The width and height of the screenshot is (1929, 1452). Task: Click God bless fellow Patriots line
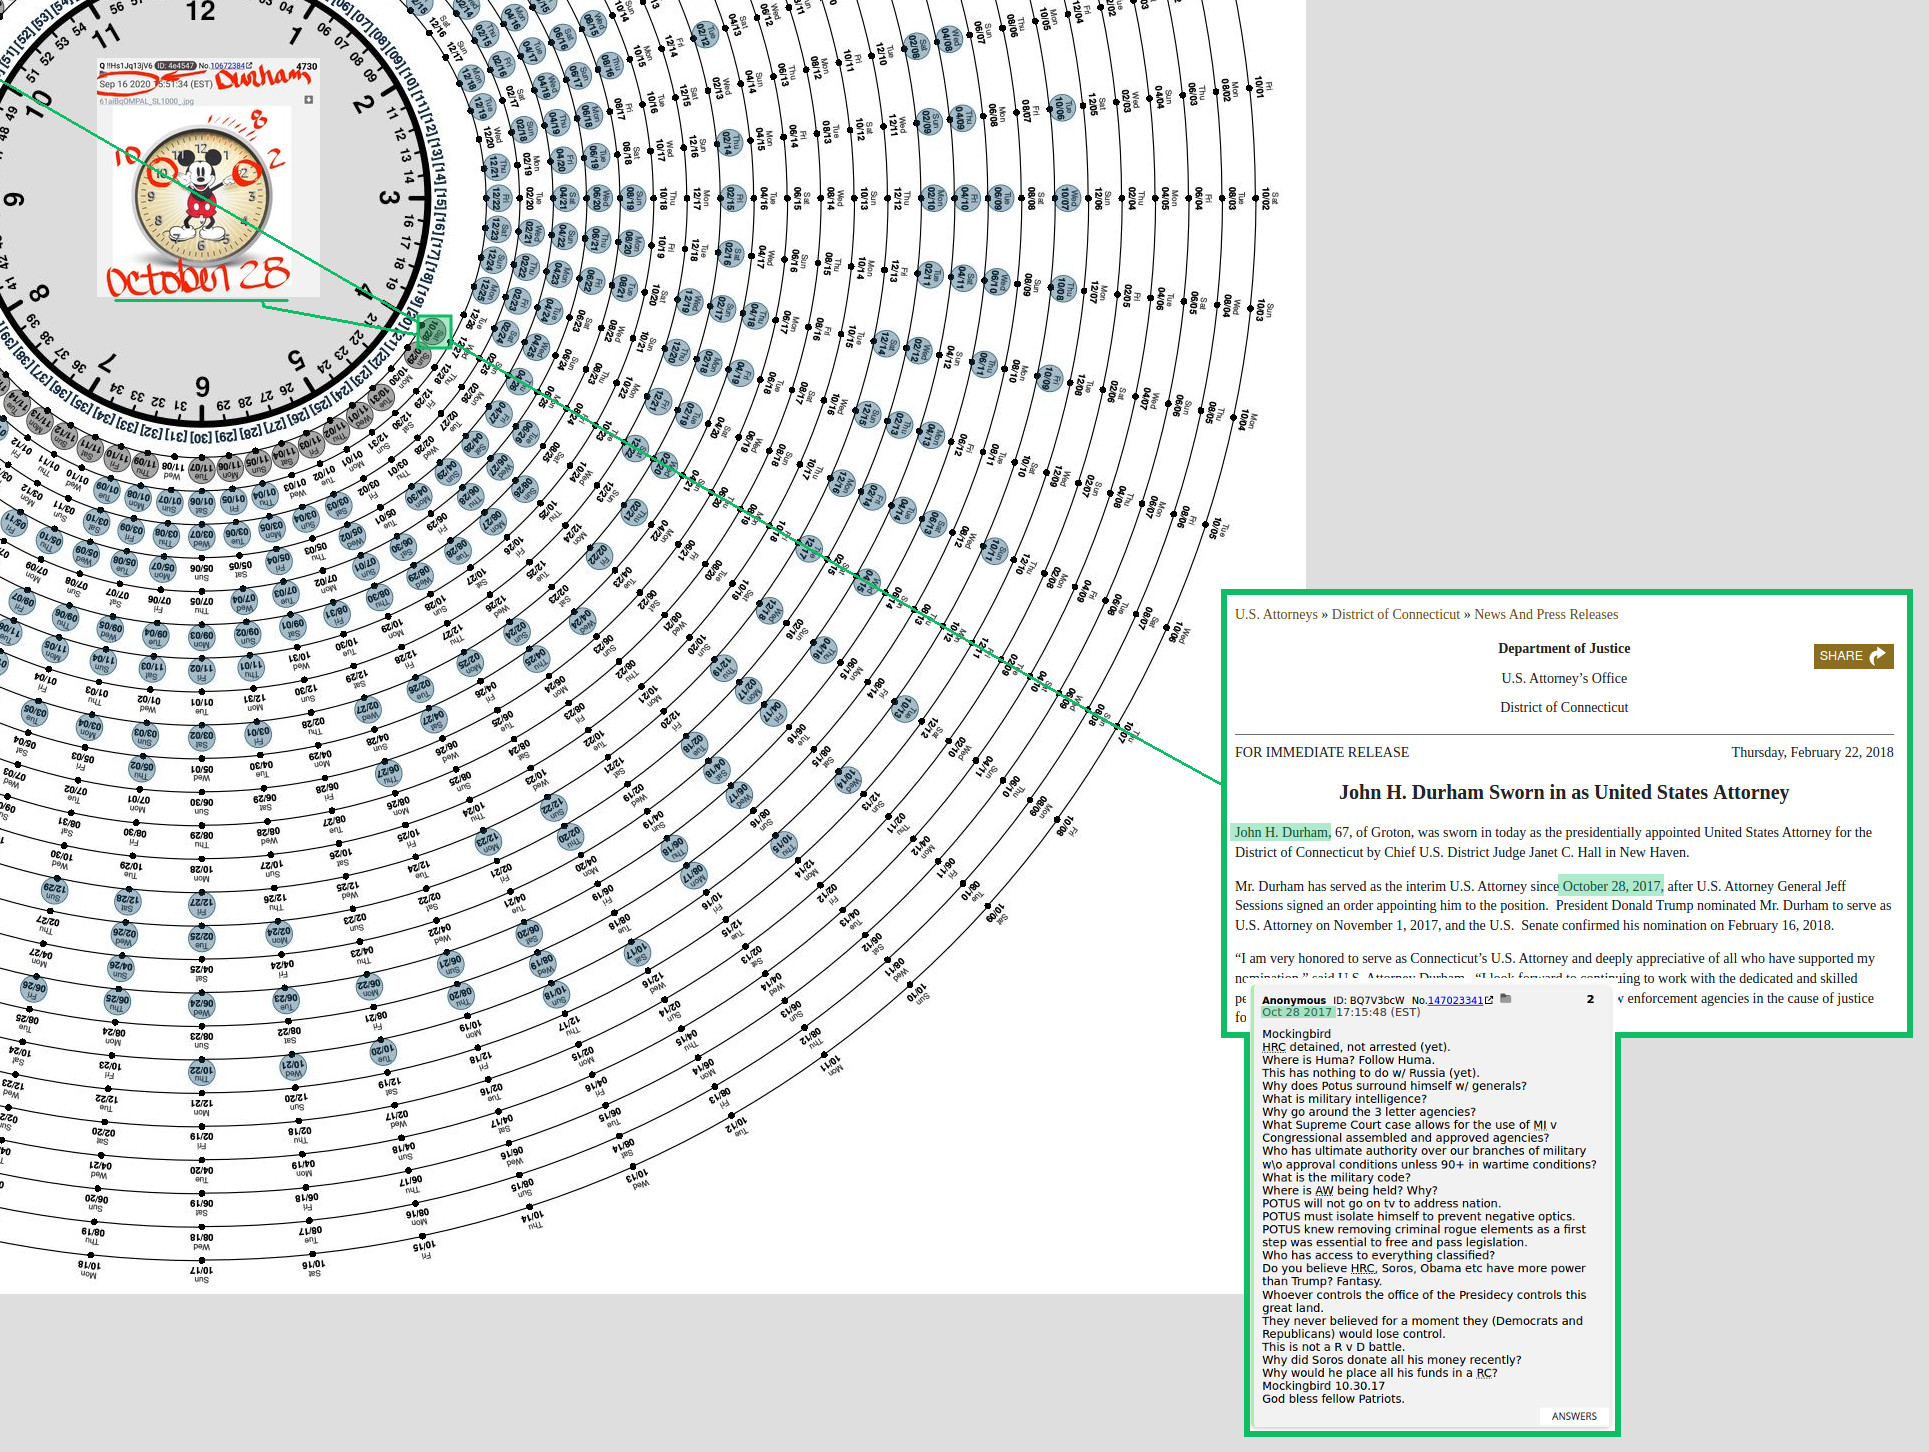[1333, 1399]
